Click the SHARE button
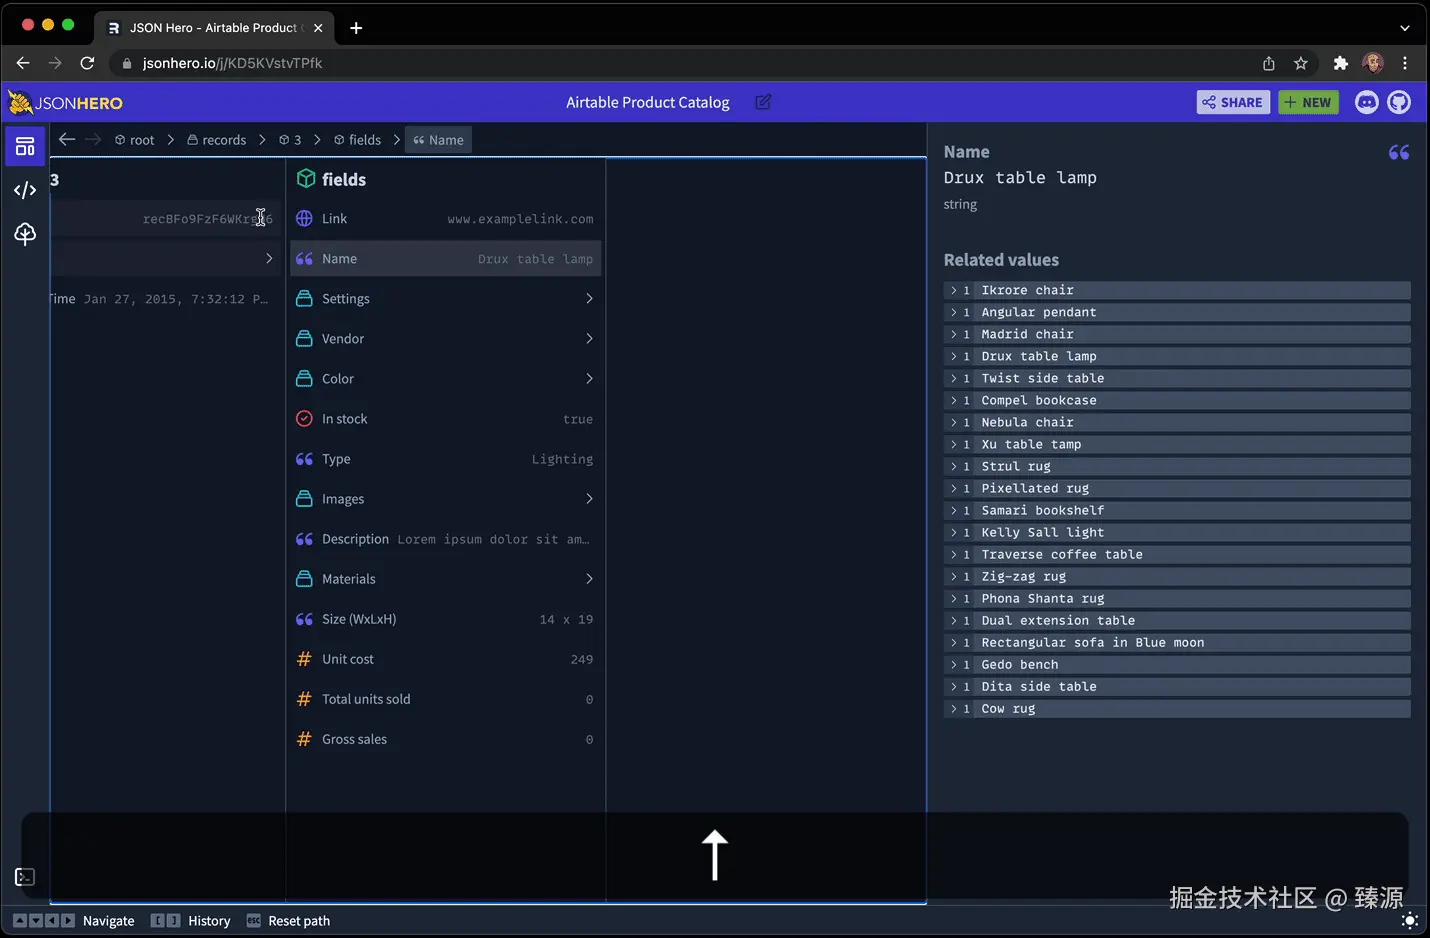The width and height of the screenshot is (1430, 938). (x=1233, y=102)
